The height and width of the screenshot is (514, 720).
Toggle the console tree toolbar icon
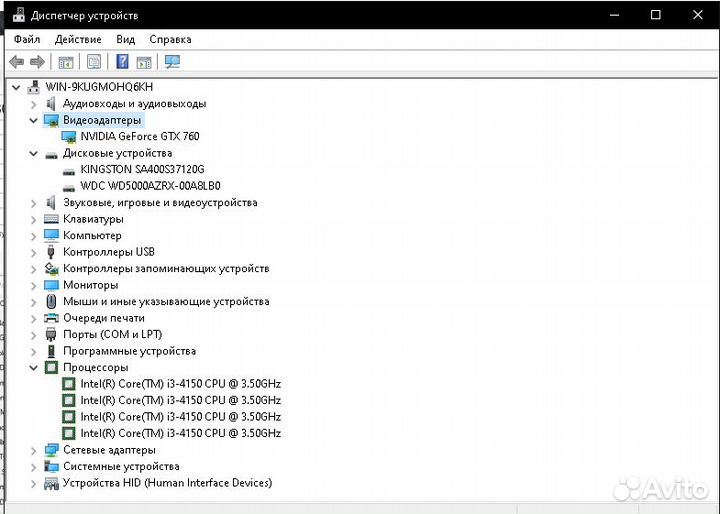pyautogui.click(x=66, y=62)
